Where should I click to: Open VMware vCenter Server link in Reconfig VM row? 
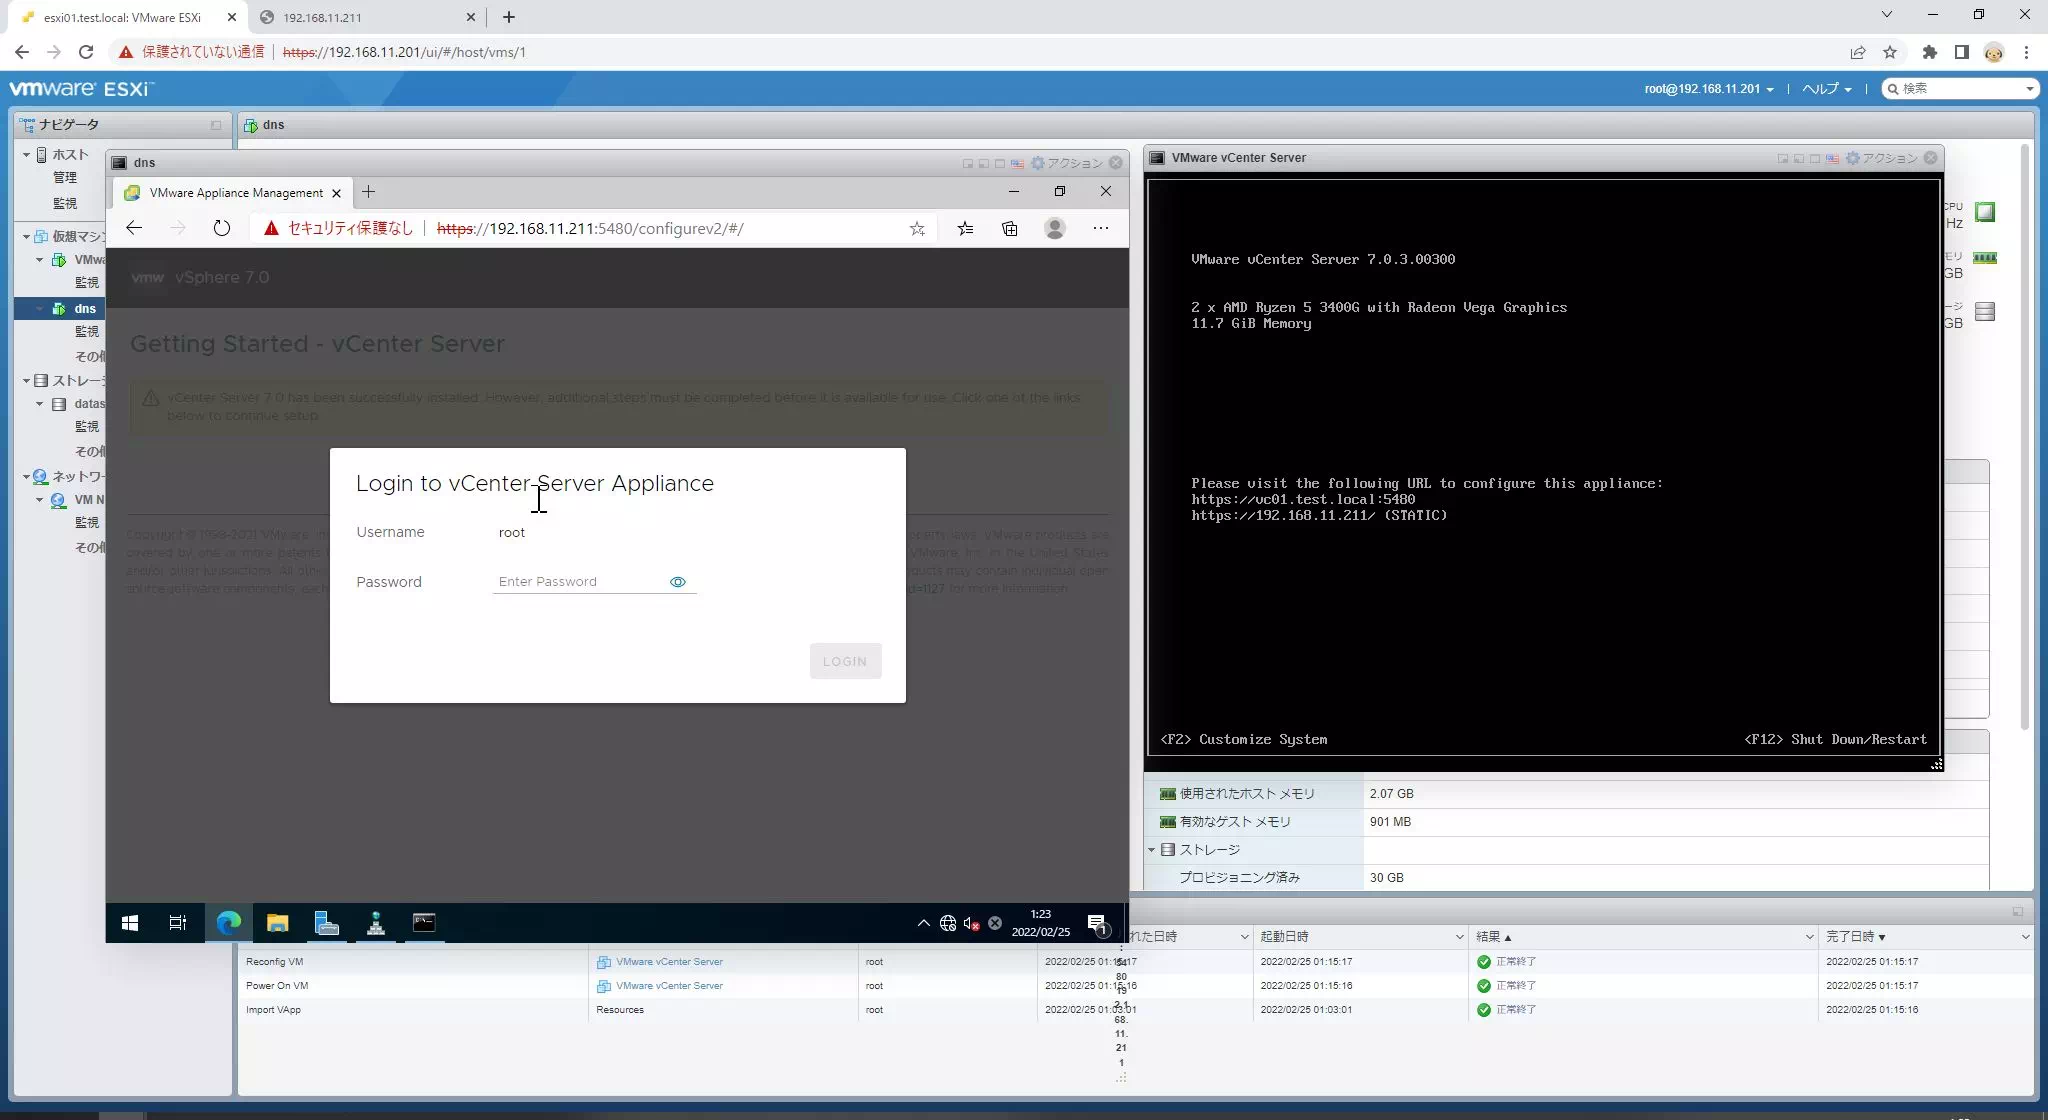coord(669,962)
